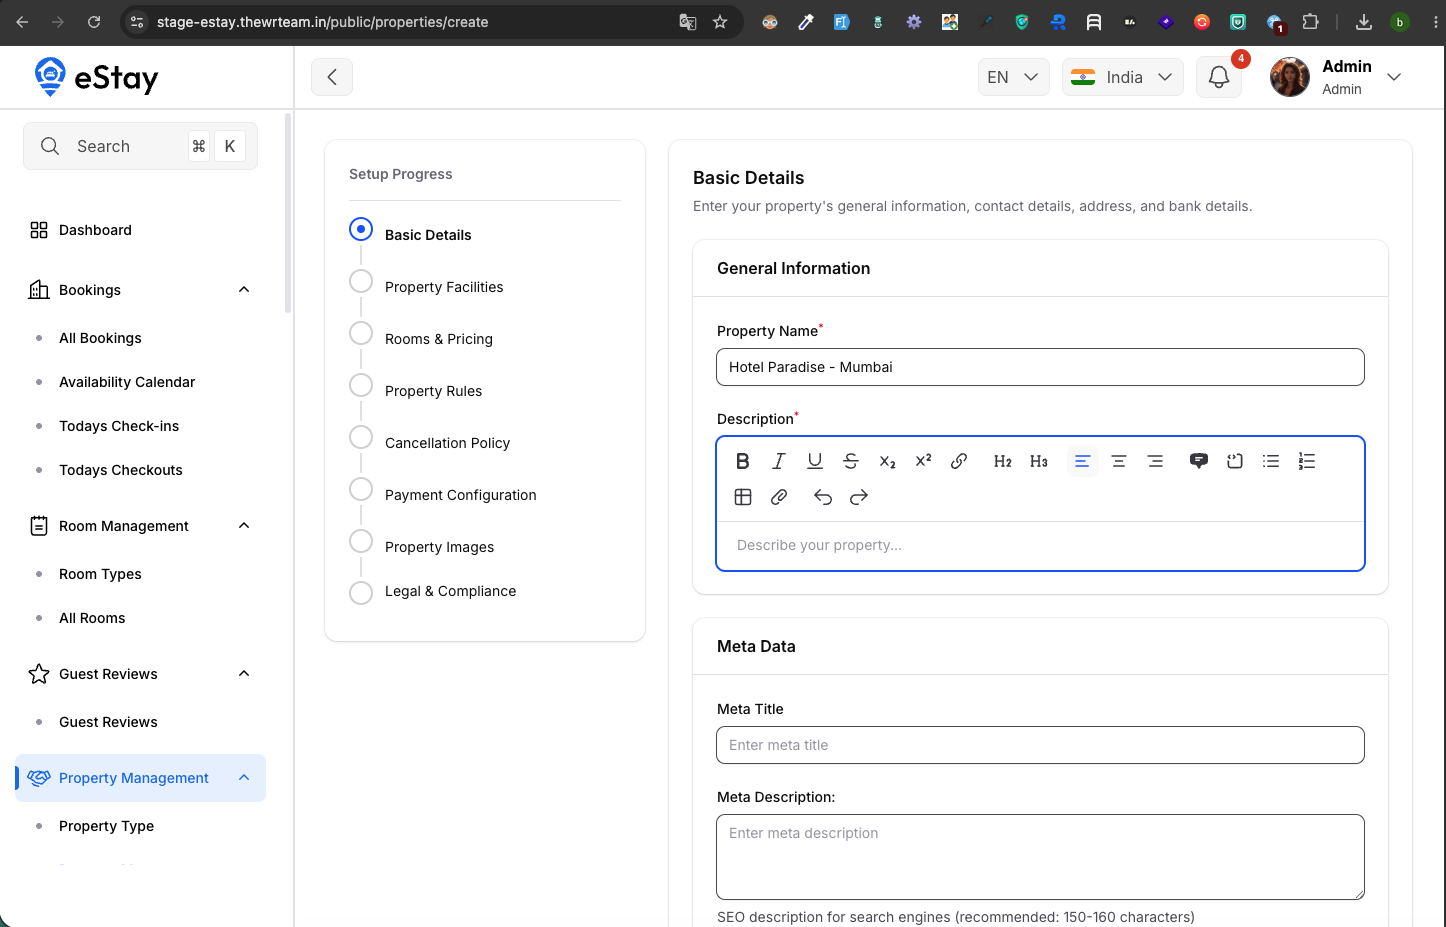Toggle italic formatting in description editor
Screen dimensions: 1446x927
click(x=778, y=461)
